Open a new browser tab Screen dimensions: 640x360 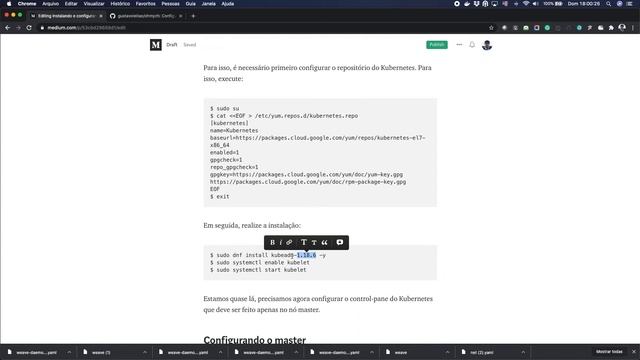point(193,16)
